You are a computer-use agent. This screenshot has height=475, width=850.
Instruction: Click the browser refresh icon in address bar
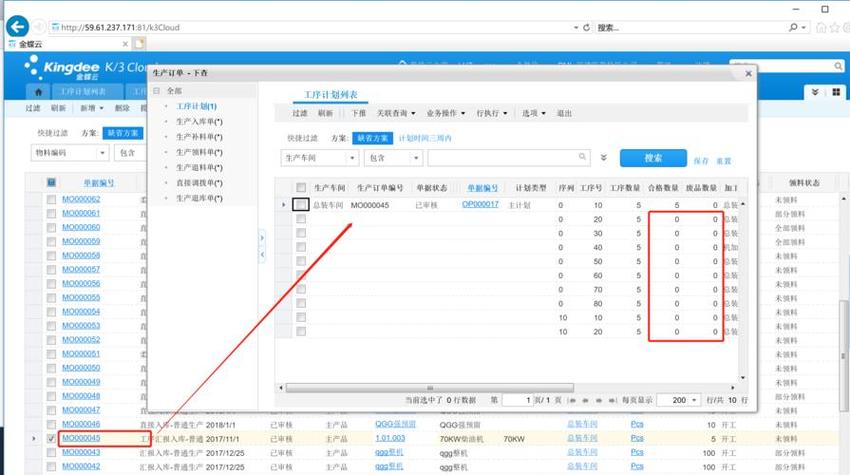[x=586, y=27]
